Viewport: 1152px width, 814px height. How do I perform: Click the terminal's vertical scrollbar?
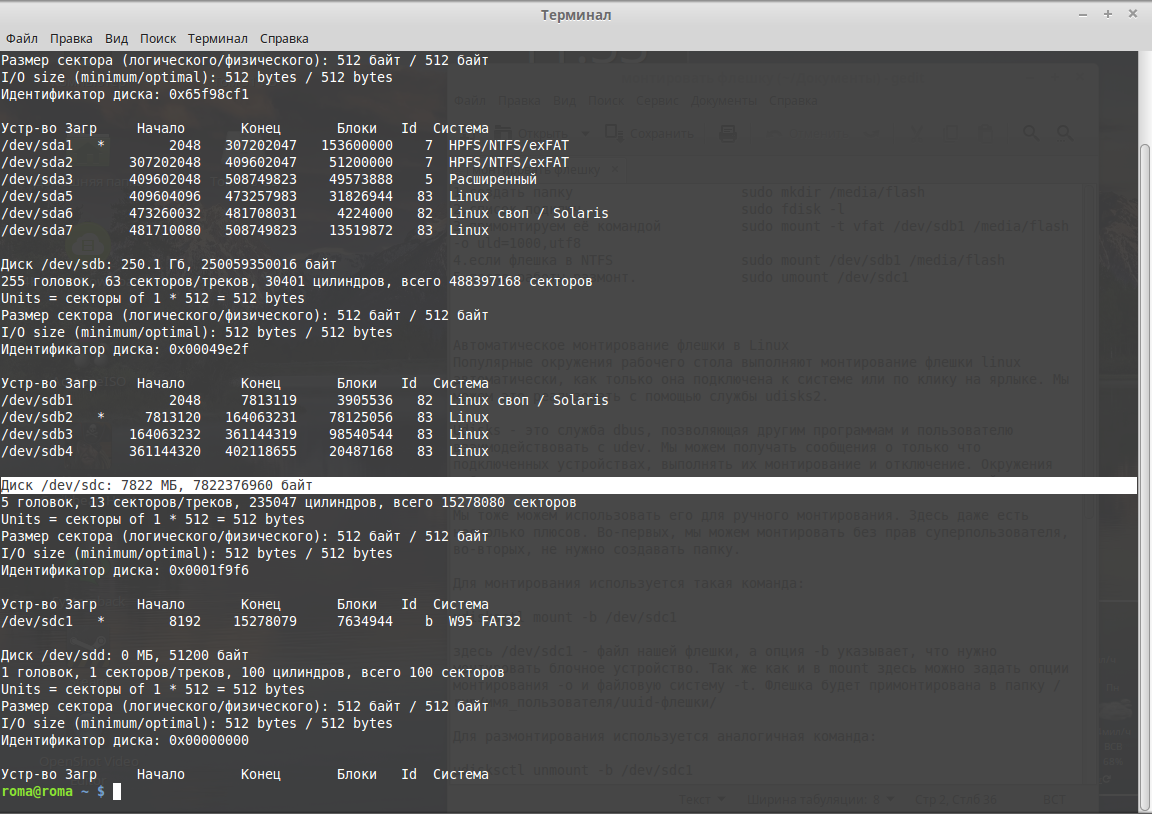tap(1145, 400)
